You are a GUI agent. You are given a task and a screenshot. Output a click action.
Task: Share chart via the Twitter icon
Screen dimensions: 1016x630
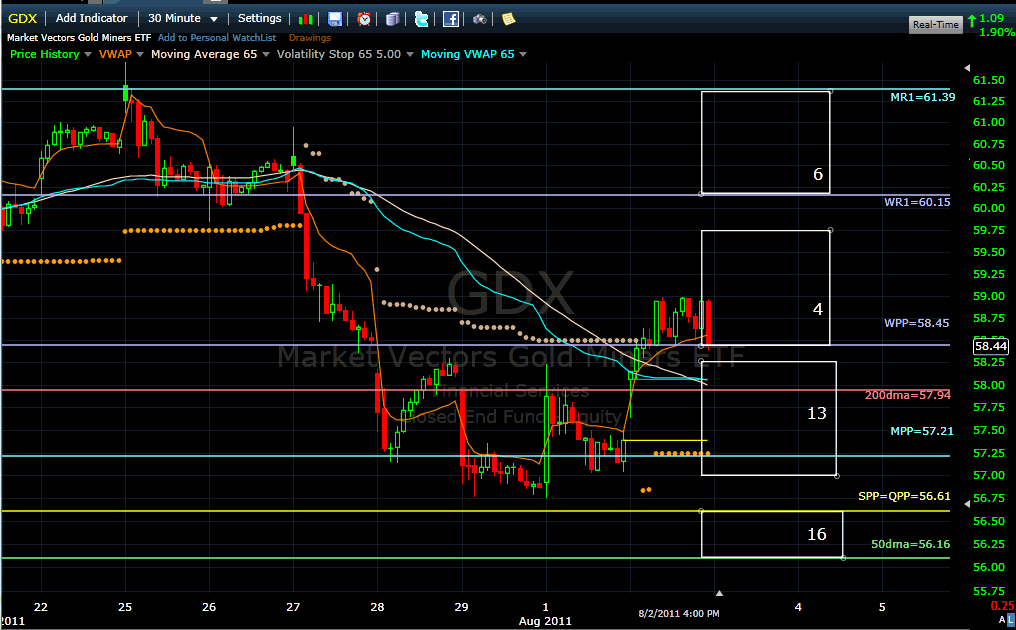tap(421, 19)
